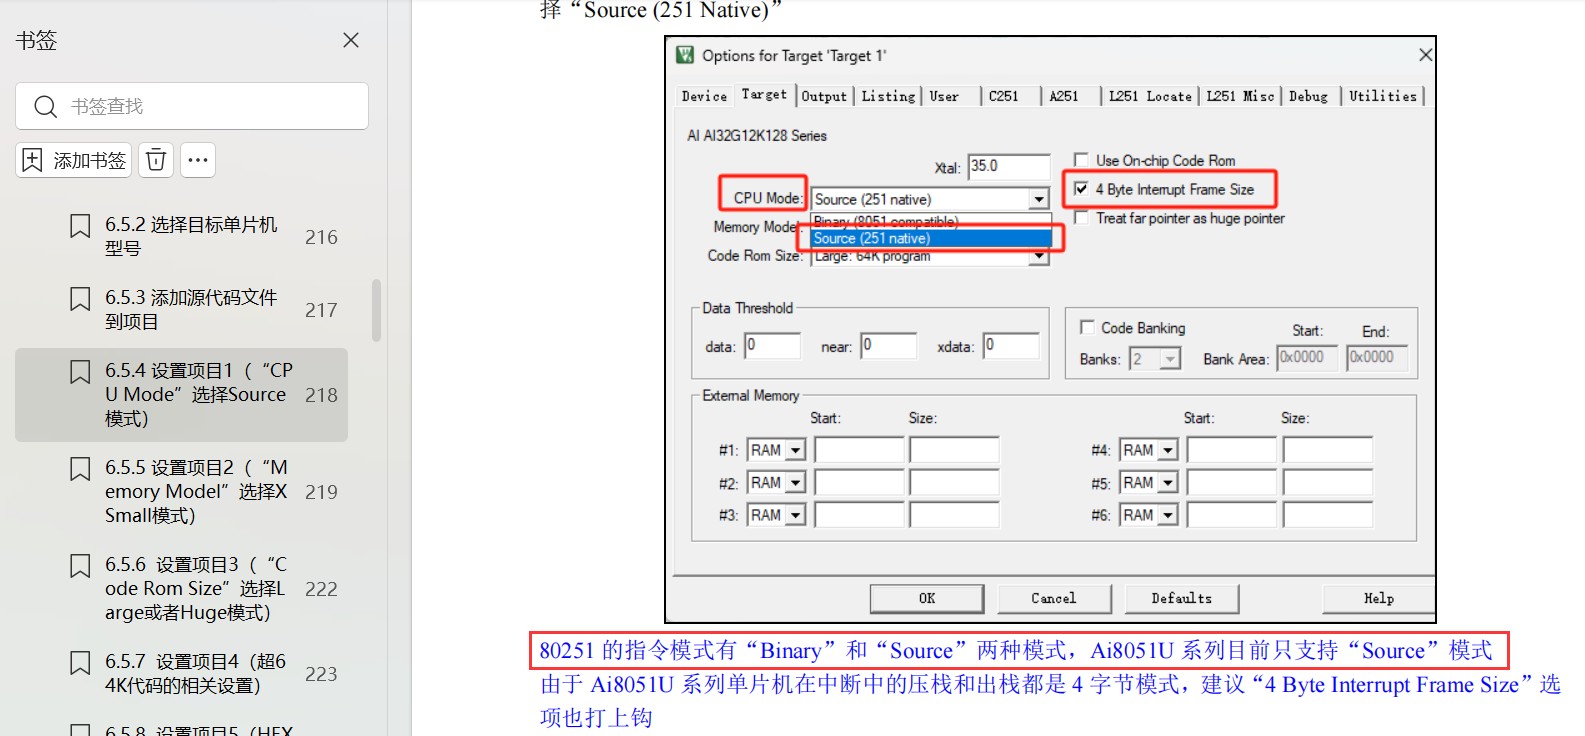Click the Defaults button
The width and height of the screenshot is (1585, 736).
pos(1181,598)
